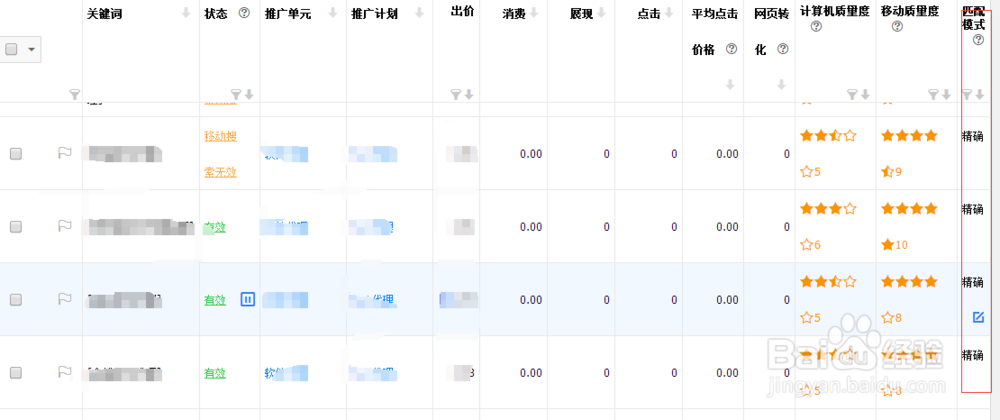
Task: Click 精确 in the mobile score 10 row
Action: pyautogui.click(x=972, y=208)
